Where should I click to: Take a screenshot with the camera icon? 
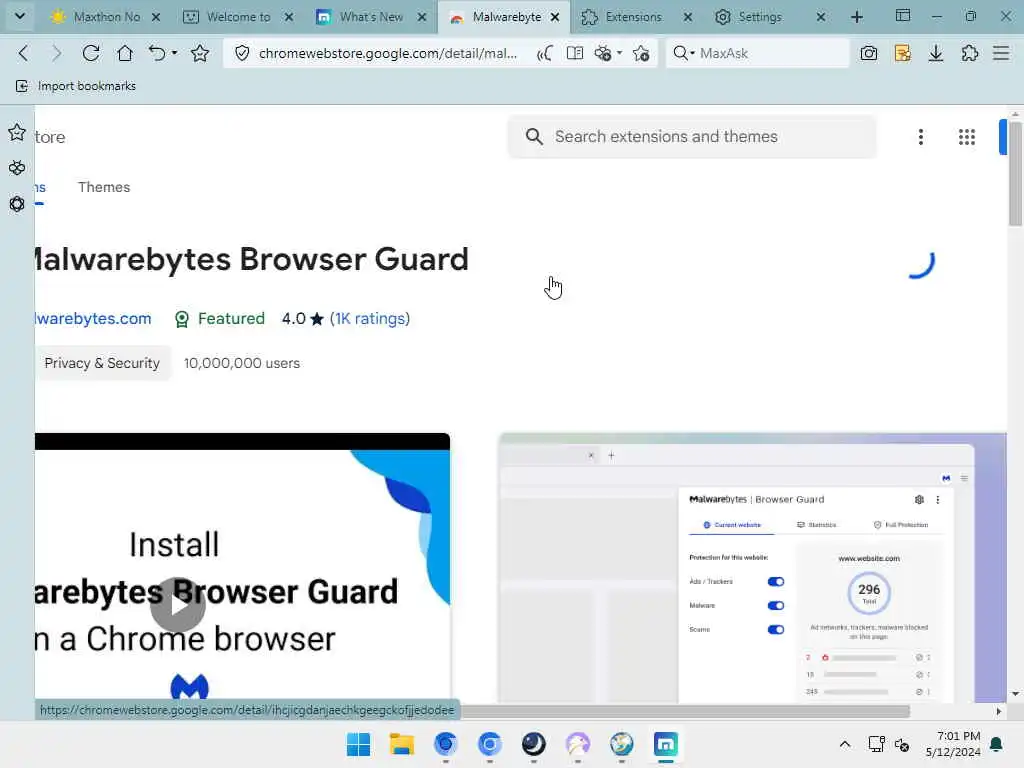(869, 53)
